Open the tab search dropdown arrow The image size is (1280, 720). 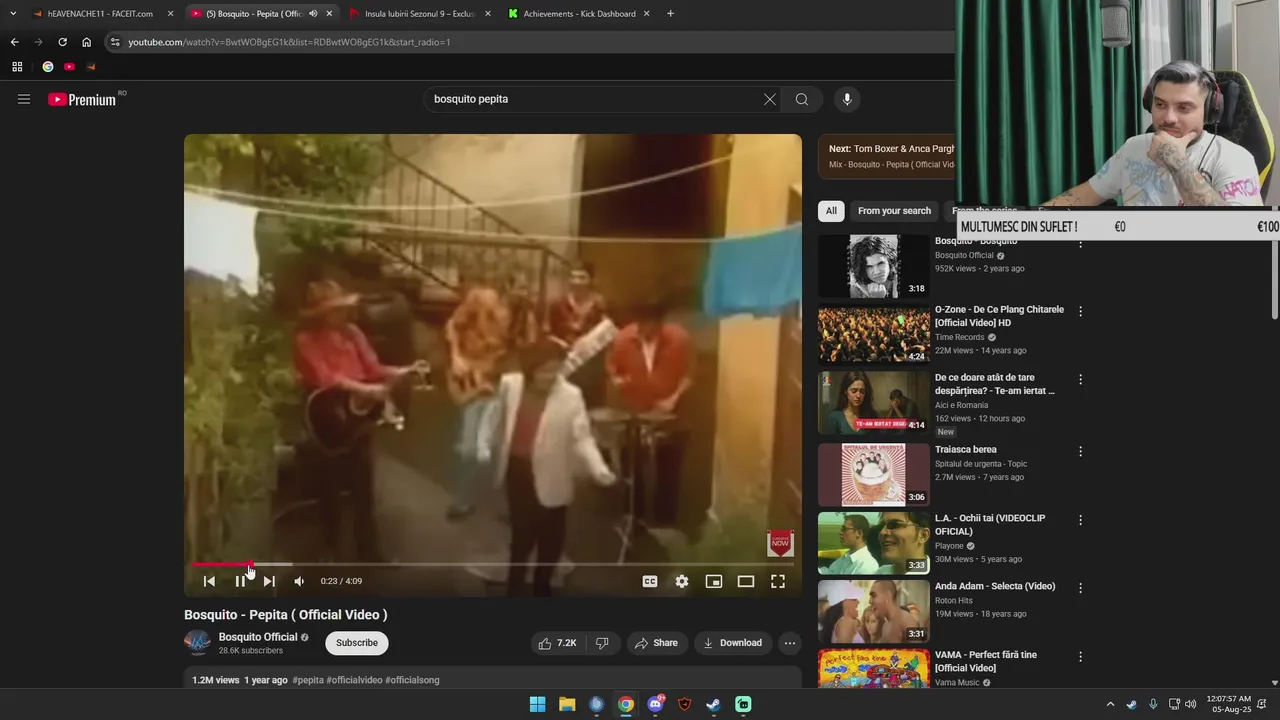tap(12, 14)
